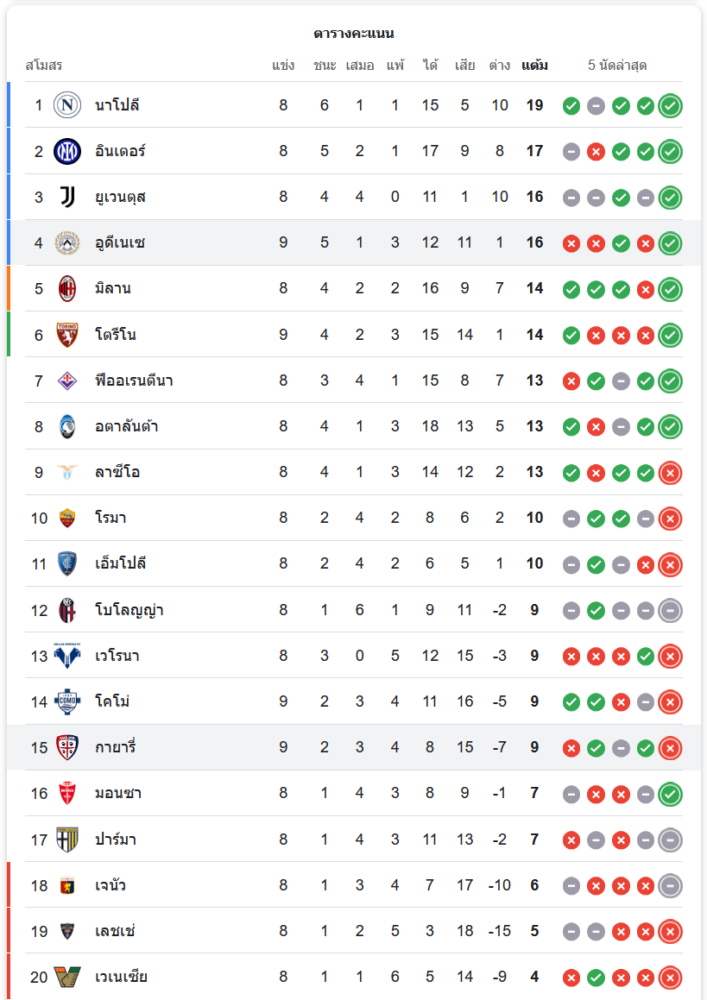The width and height of the screenshot is (707, 1000).
Task: Click the Atalanta club crest icon
Action: pos(67,427)
